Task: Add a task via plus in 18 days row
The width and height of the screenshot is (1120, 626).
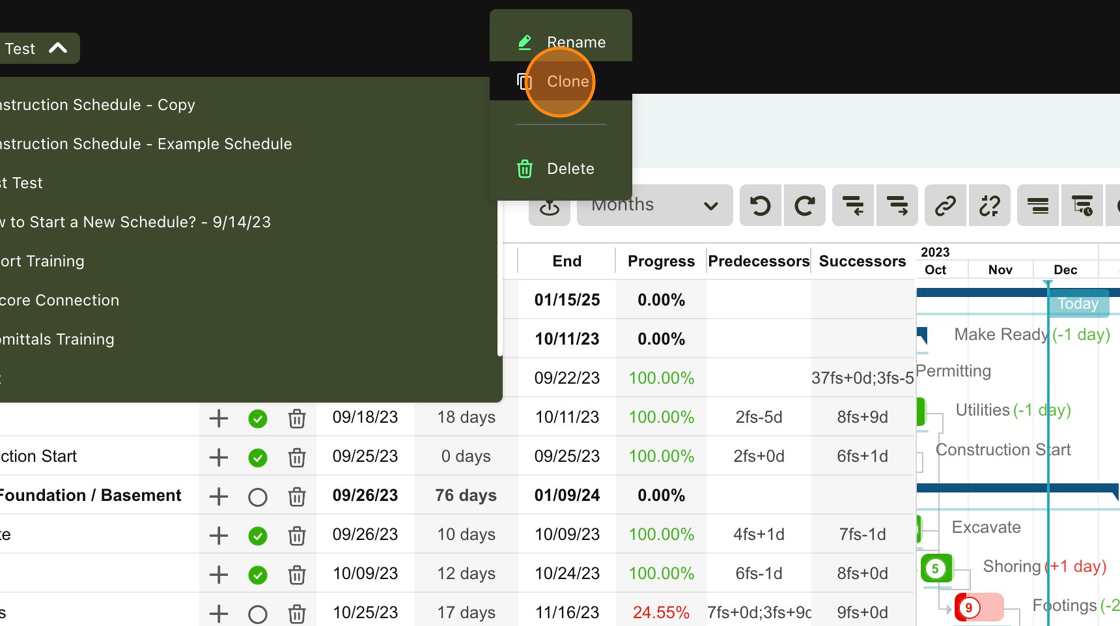Action: [x=219, y=418]
